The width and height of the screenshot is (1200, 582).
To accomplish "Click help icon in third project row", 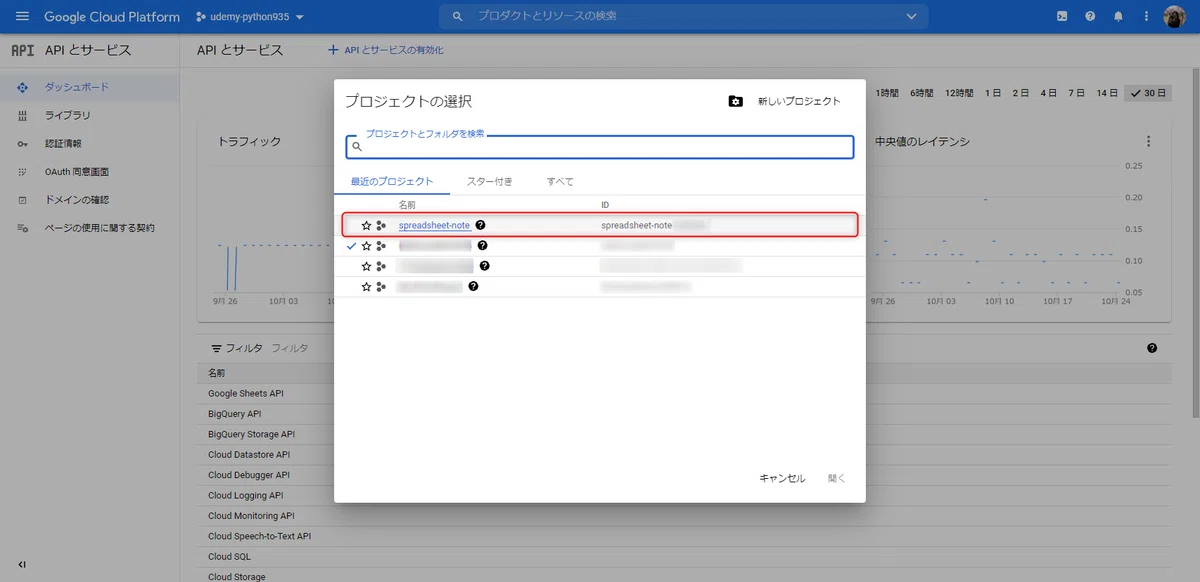I will pos(484,266).
